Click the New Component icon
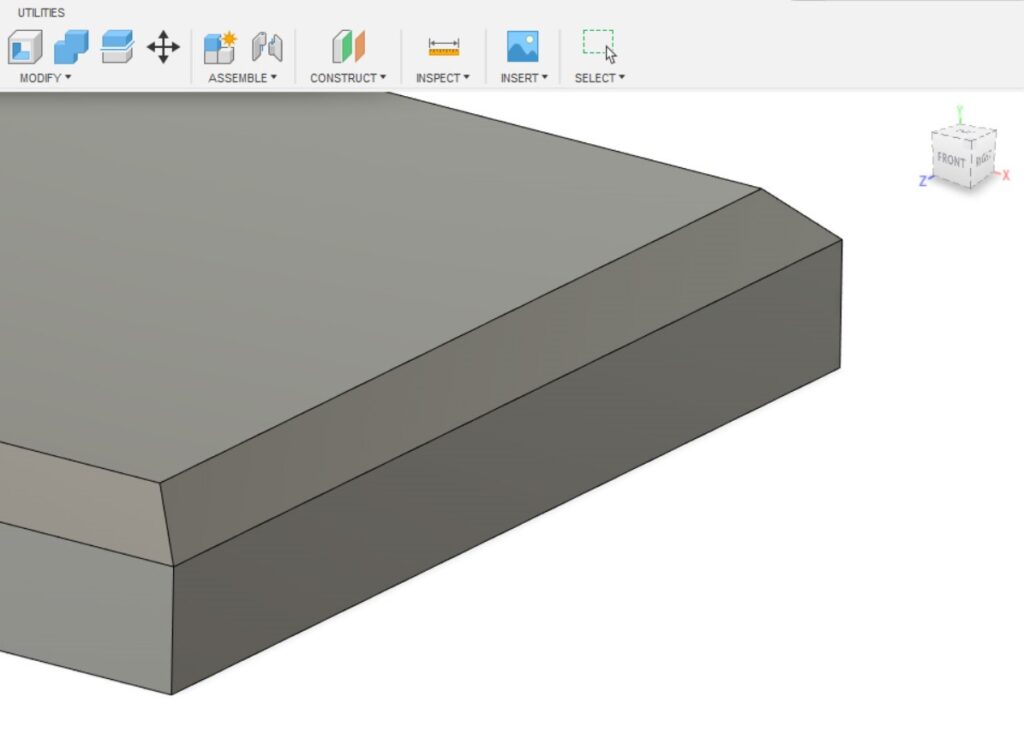1024x733 pixels. (x=219, y=47)
